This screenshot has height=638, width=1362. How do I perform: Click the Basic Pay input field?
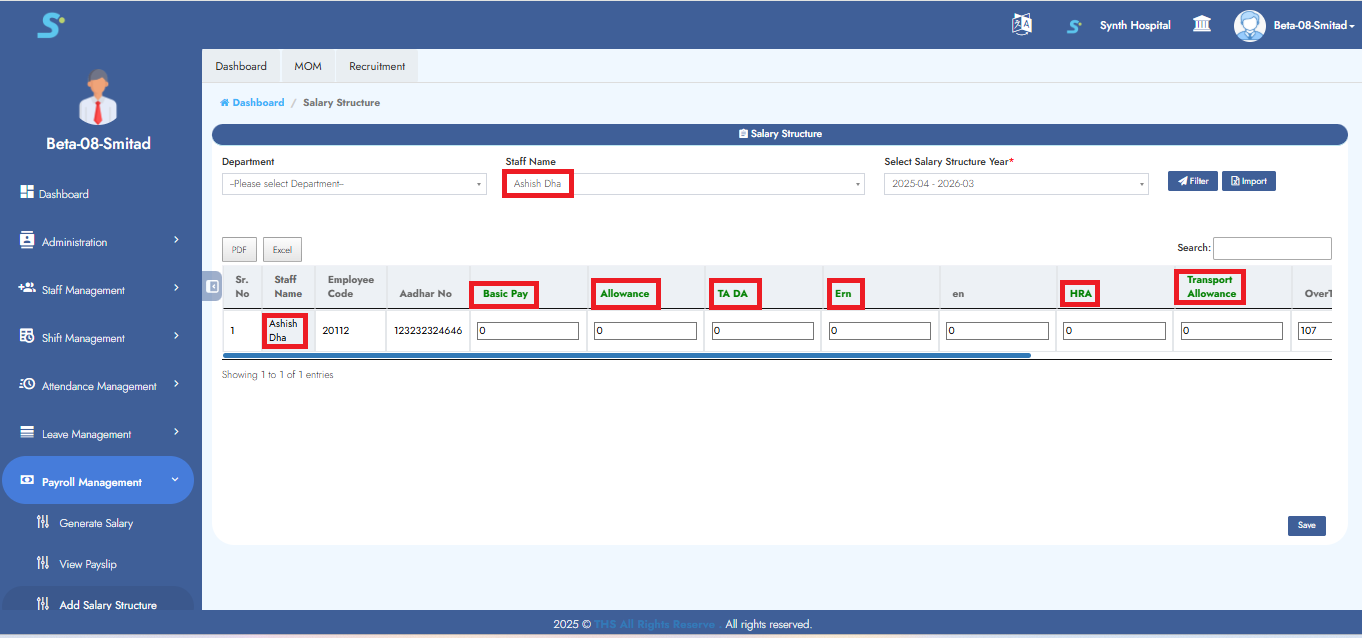[527, 331]
